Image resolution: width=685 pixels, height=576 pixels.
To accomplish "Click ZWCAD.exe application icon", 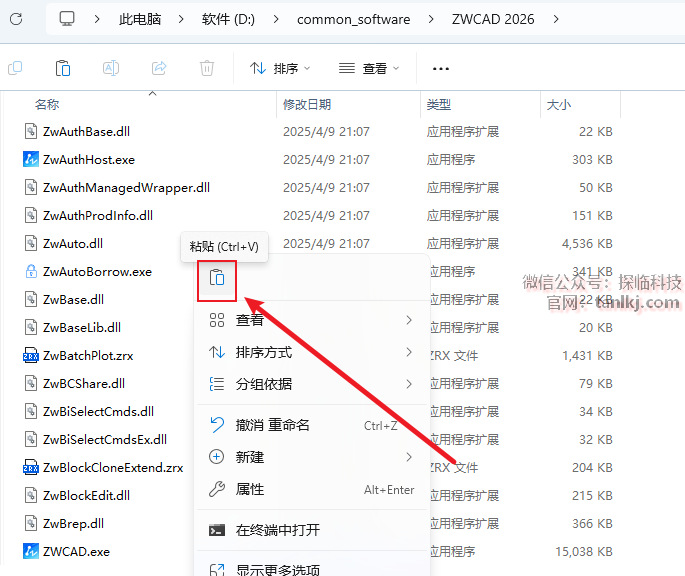I will 31,551.
